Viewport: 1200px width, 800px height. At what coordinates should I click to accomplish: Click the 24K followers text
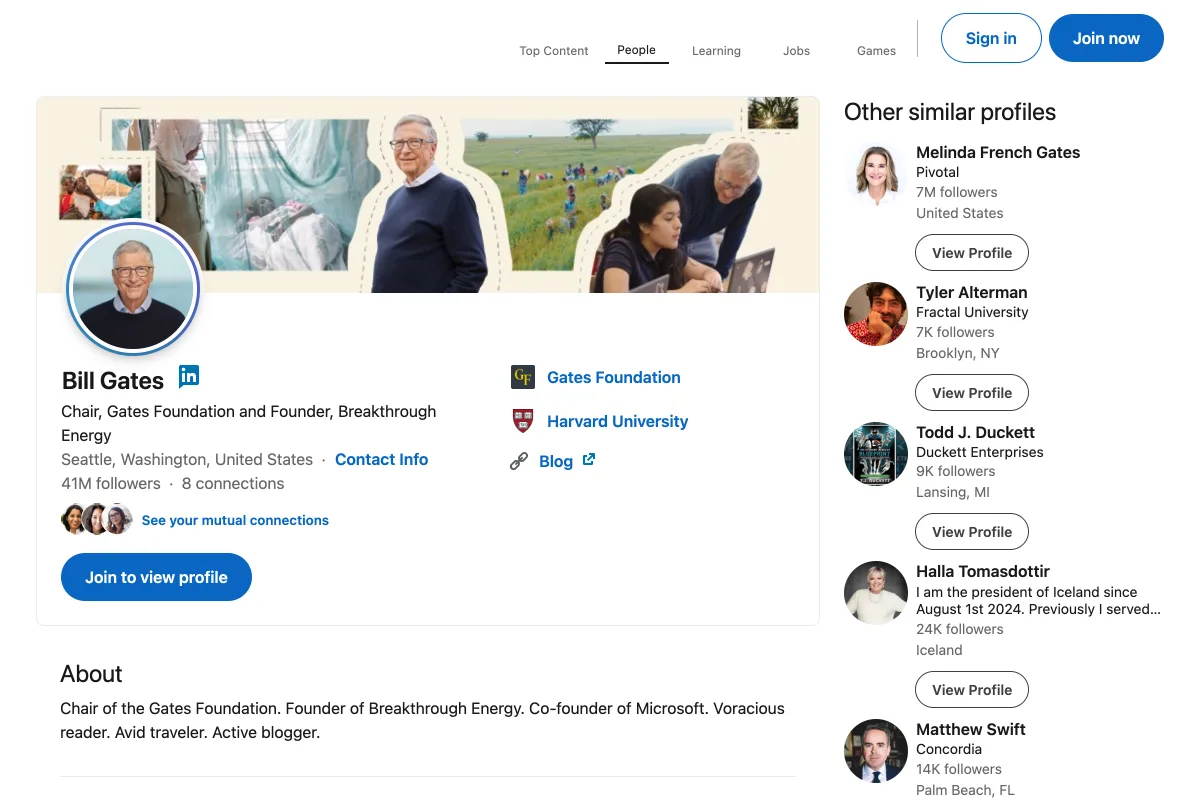pyautogui.click(x=960, y=629)
